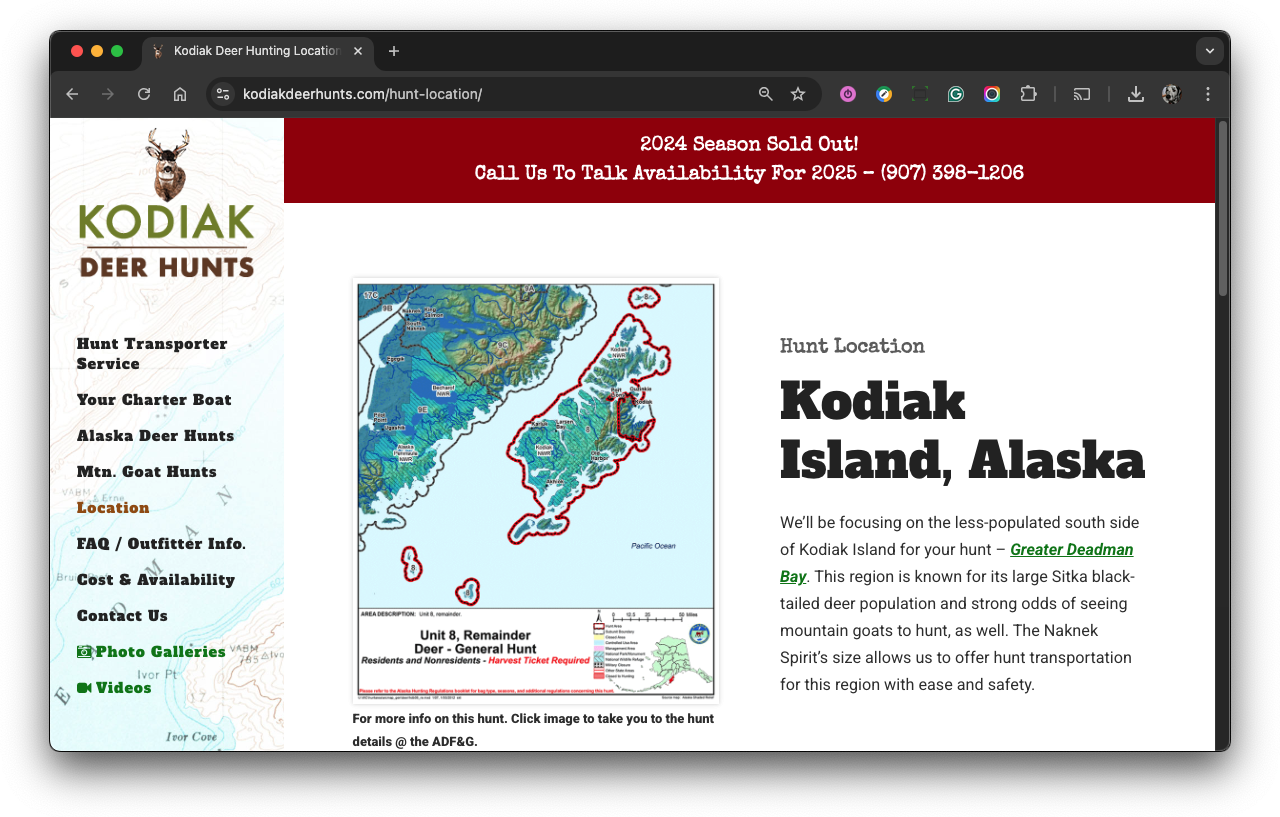Image resolution: width=1280 pixels, height=817 pixels.
Task: Expand the tab search dropdown arrow
Action: 1210,51
